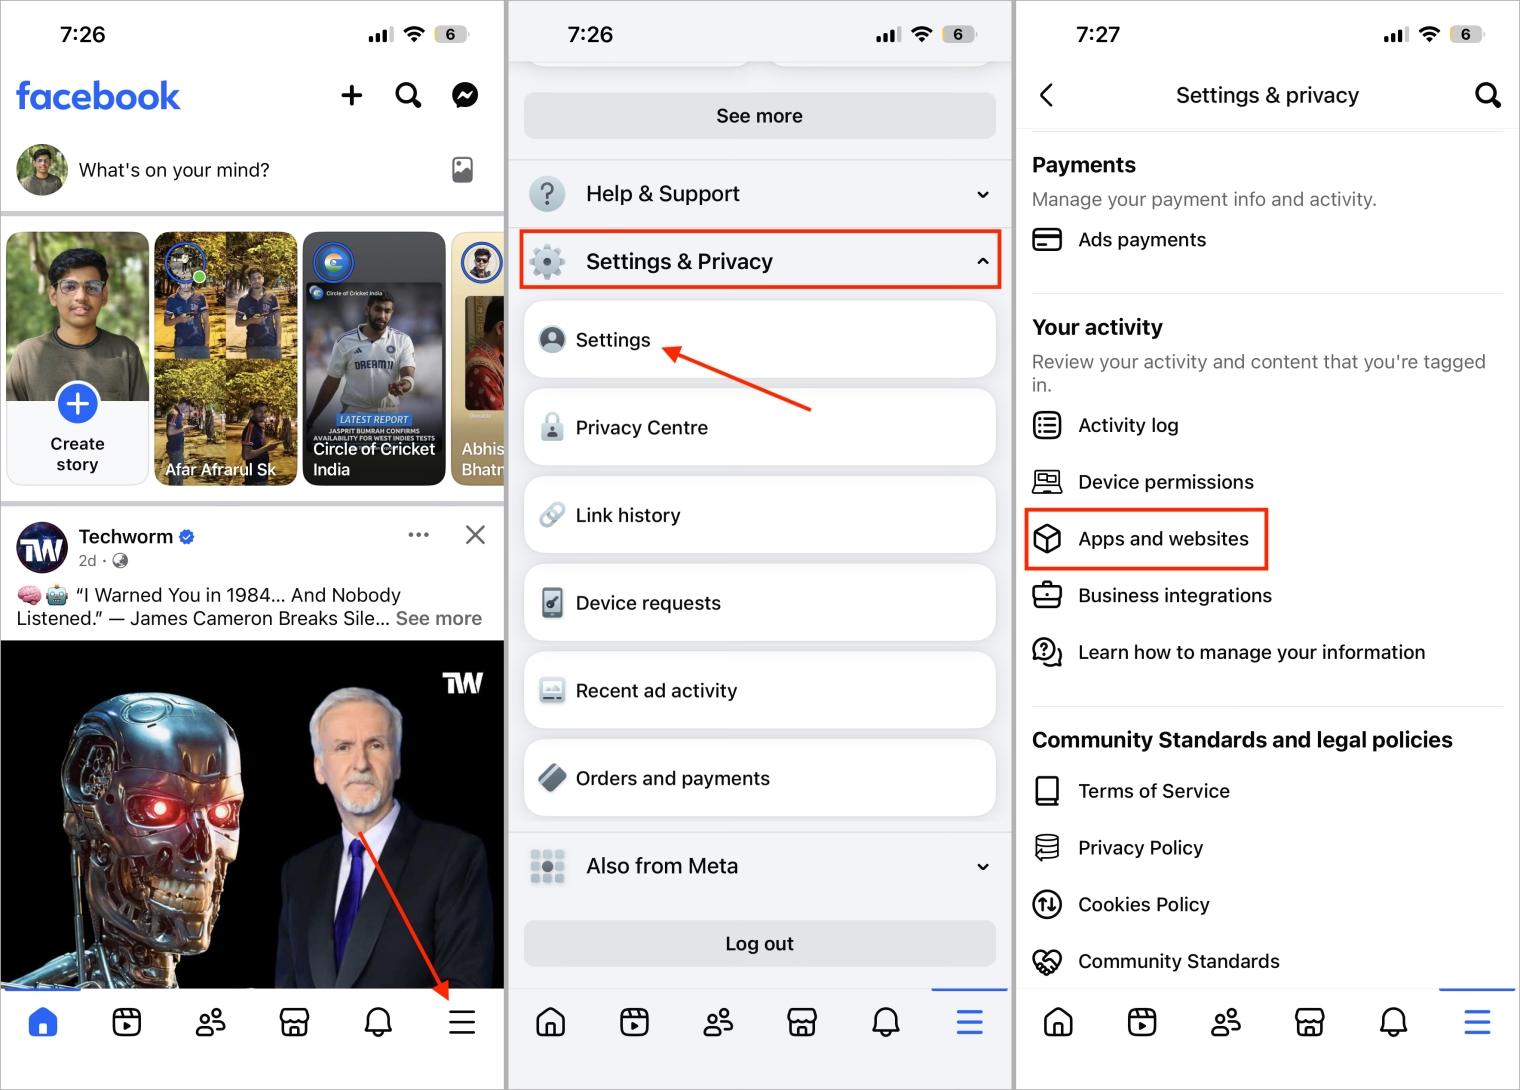The image size is (1520, 1090).
Task: Open three-dot options on Techworm post
Action: pyautogui.click(x=418, y=535)
